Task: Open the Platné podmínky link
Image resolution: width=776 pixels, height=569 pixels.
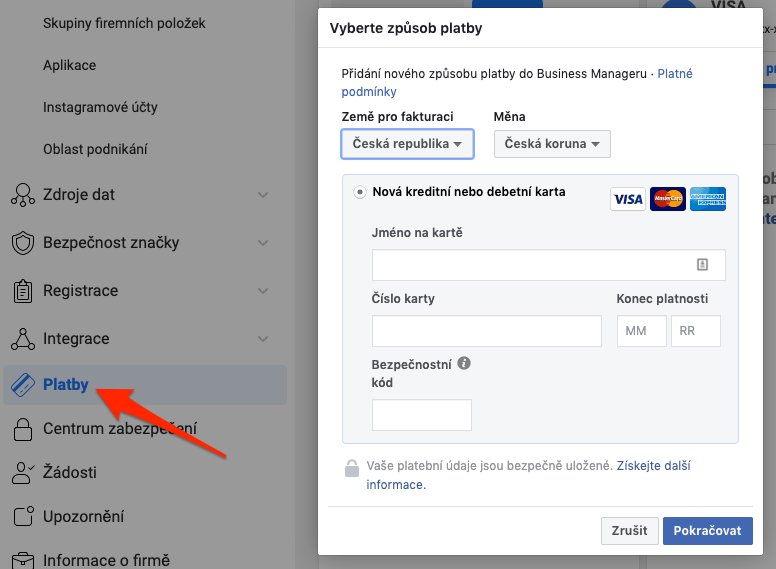Action: click(x=674, y=74)
